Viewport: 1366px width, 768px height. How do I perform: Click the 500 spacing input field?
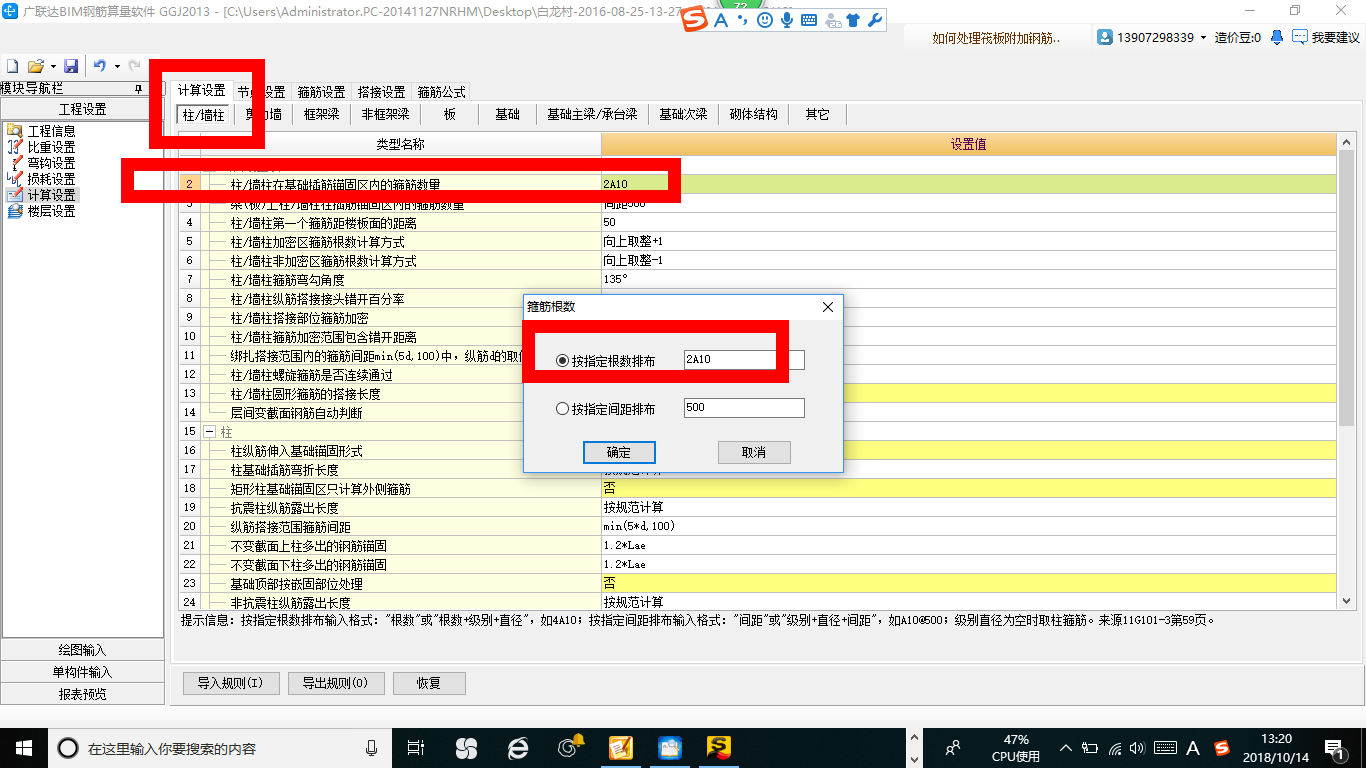point(744,408)
